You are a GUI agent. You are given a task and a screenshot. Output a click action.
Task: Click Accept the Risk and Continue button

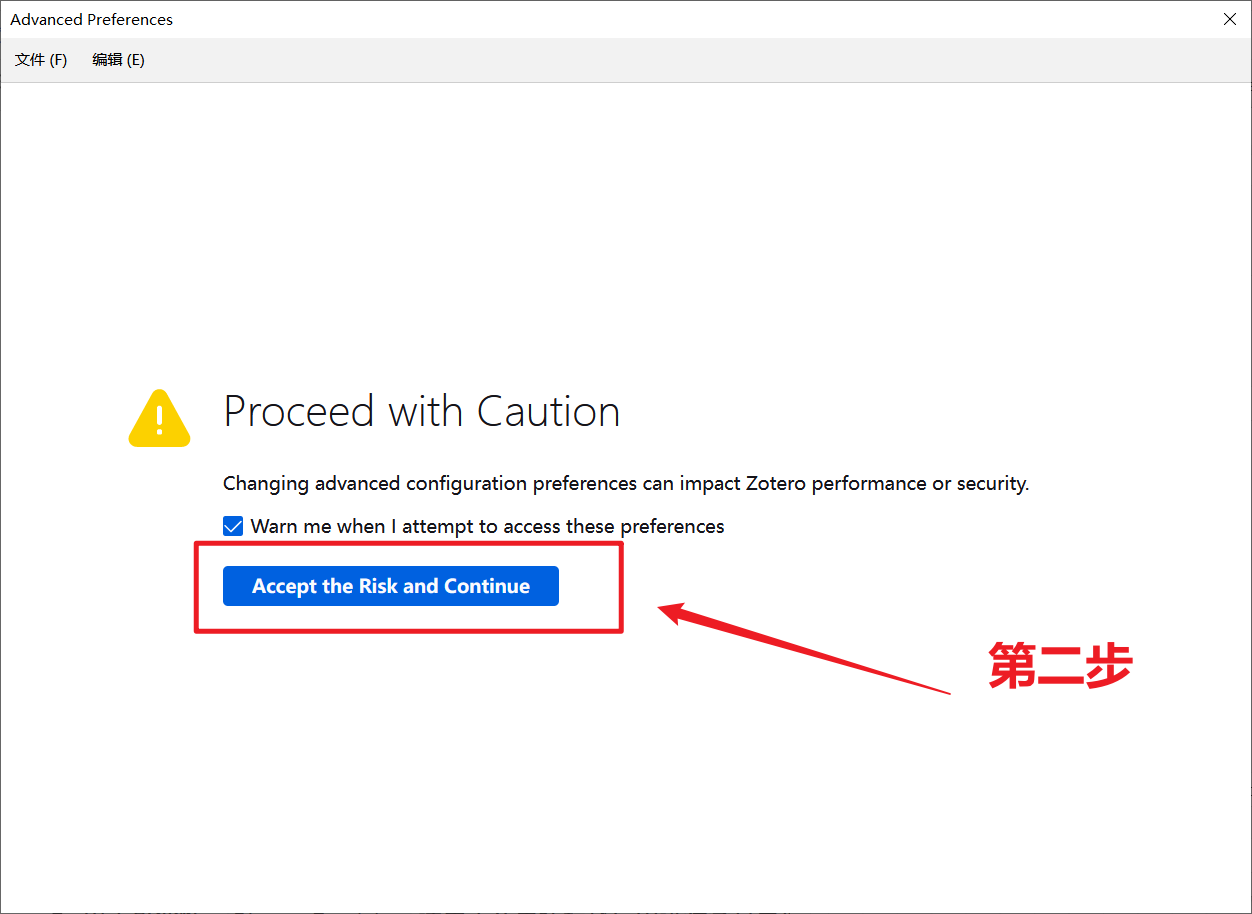[391, 586]
